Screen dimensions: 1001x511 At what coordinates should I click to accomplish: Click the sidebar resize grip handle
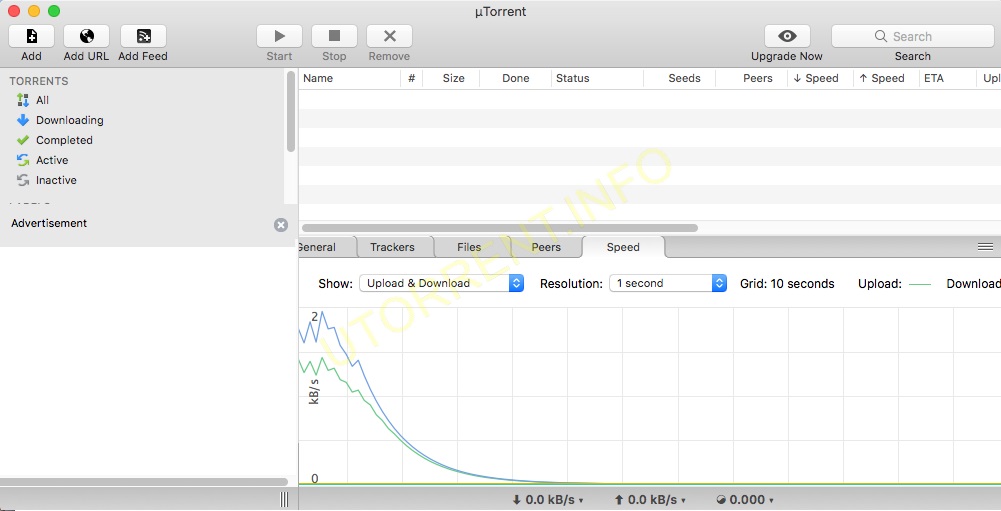(284, 500)
